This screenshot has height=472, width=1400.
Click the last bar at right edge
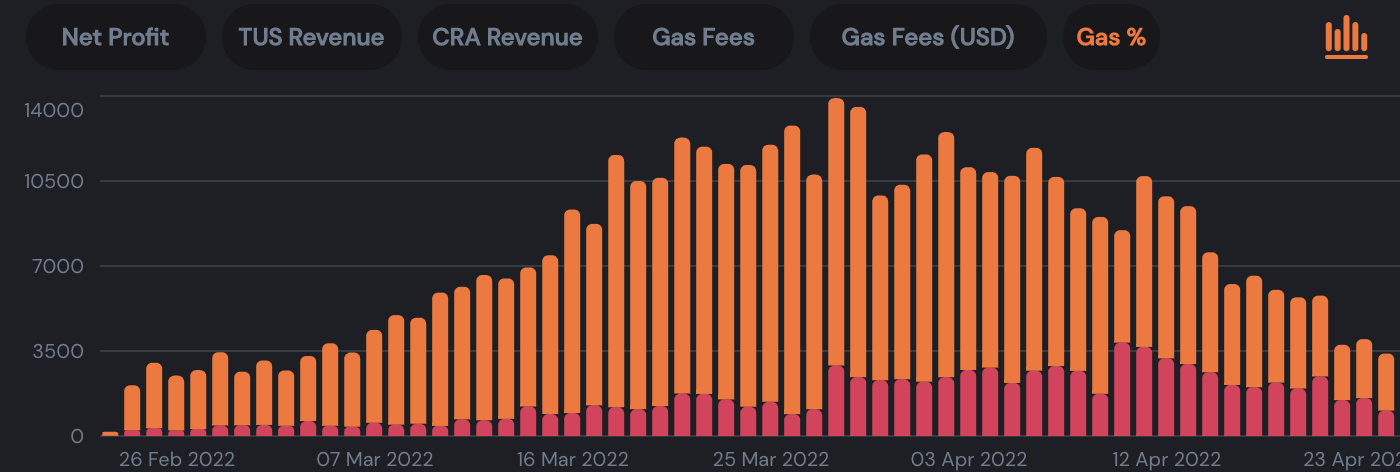click(1386, 395)
